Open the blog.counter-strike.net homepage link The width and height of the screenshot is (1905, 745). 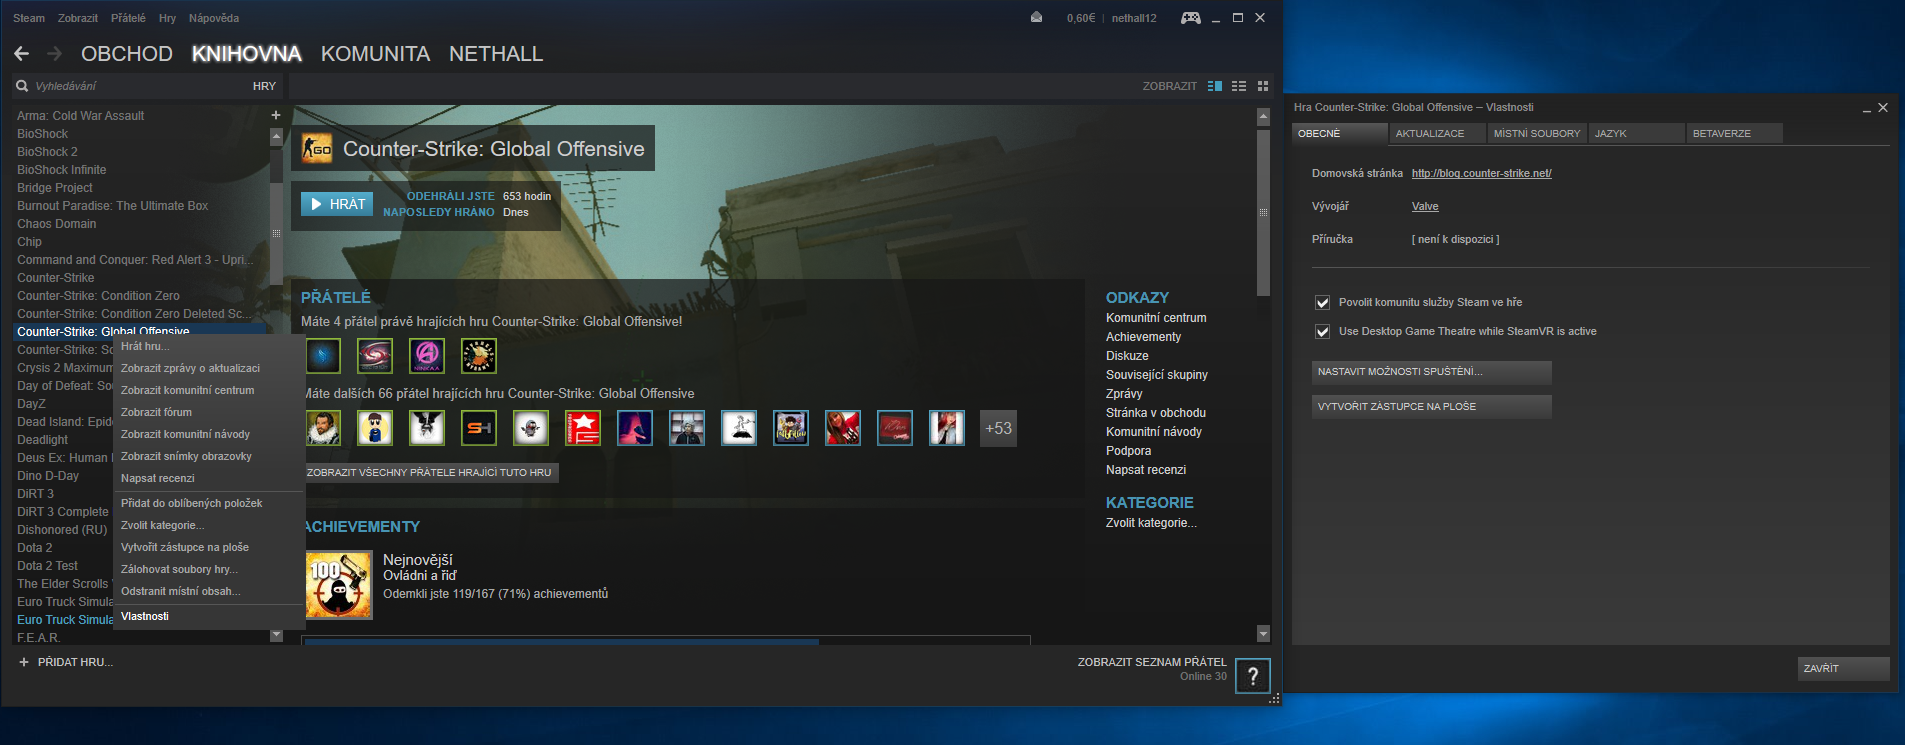click(x=1482, y=174)
